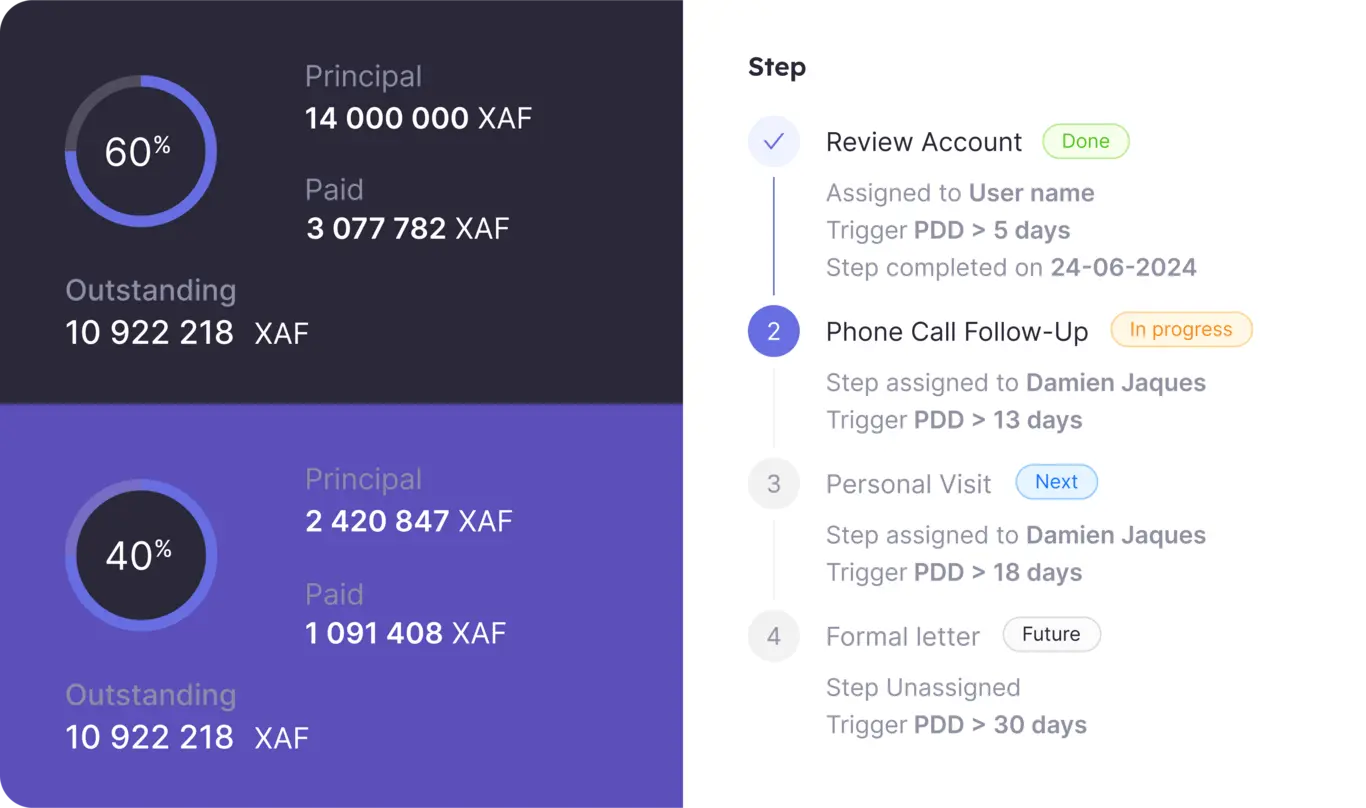Screen dimensions: 1366x808
Task: Select the step 2 circle icon
Action: [773, 332]
